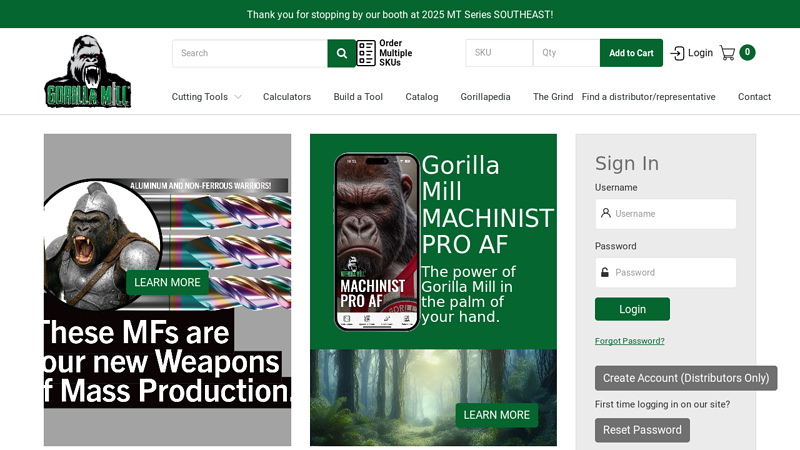Click LEARN MORE on forest banner
The height and width of the screenshot is (450, 800).
click(x=496, y=415)
